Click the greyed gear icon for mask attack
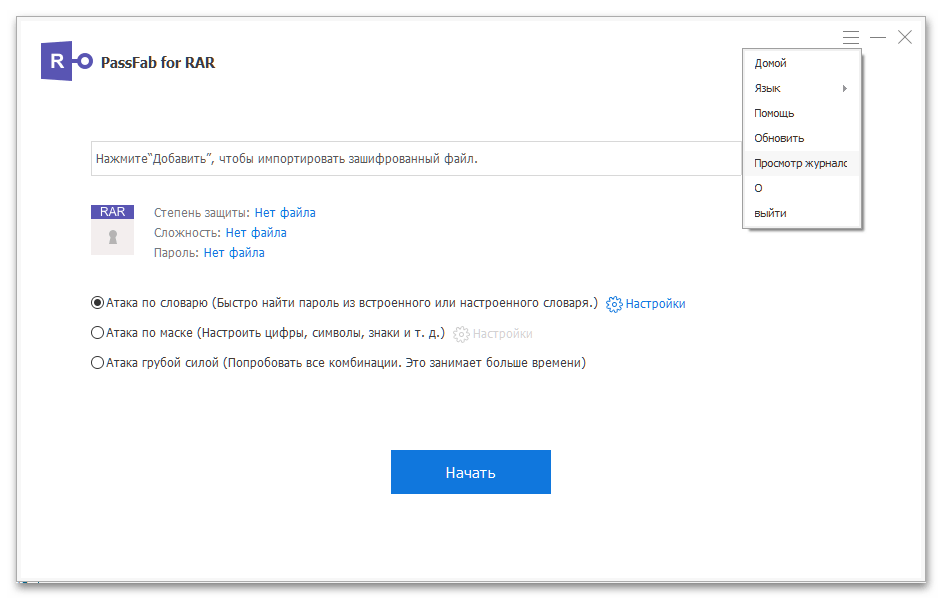 pos(461,334)
